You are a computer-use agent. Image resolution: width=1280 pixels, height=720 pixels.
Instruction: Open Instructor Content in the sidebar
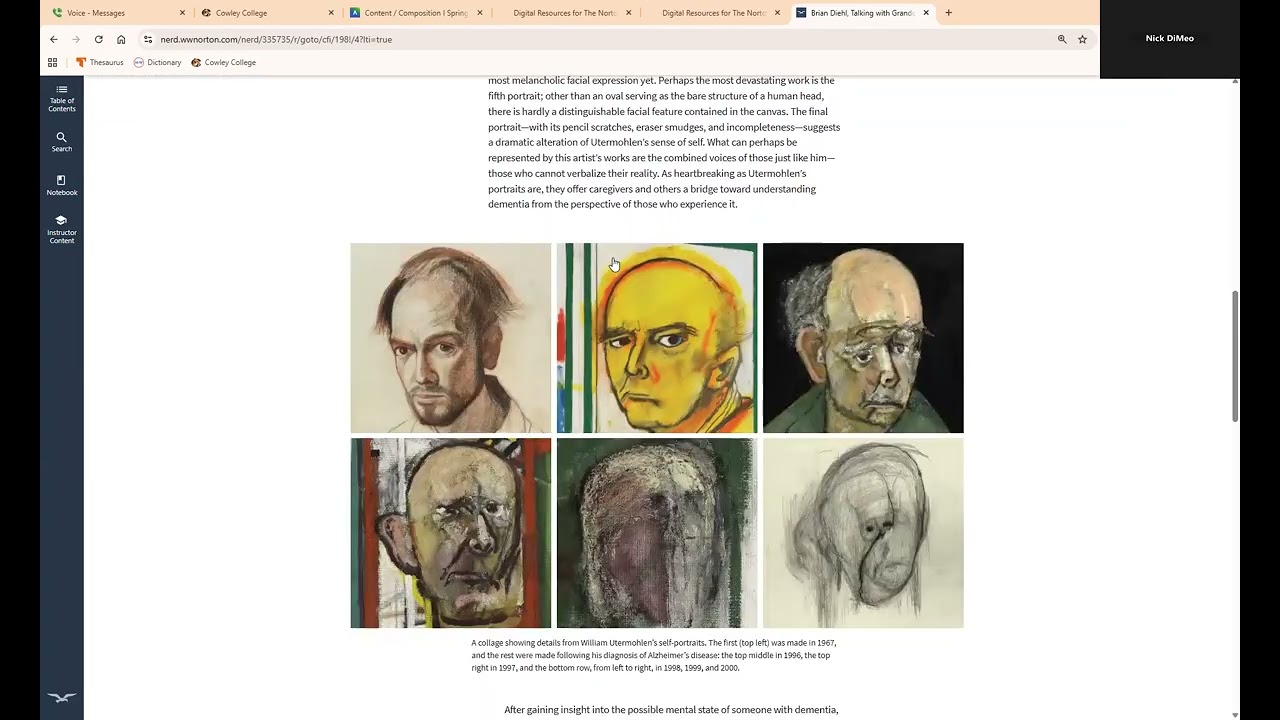tap(62, 229)
